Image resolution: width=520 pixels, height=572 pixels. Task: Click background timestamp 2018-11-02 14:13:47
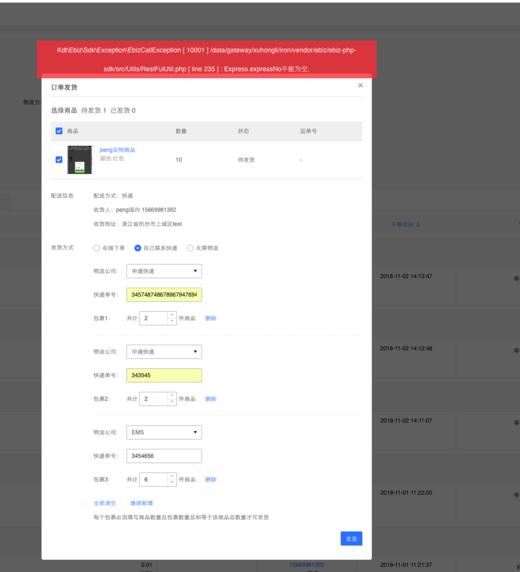[x=406, y=276]
